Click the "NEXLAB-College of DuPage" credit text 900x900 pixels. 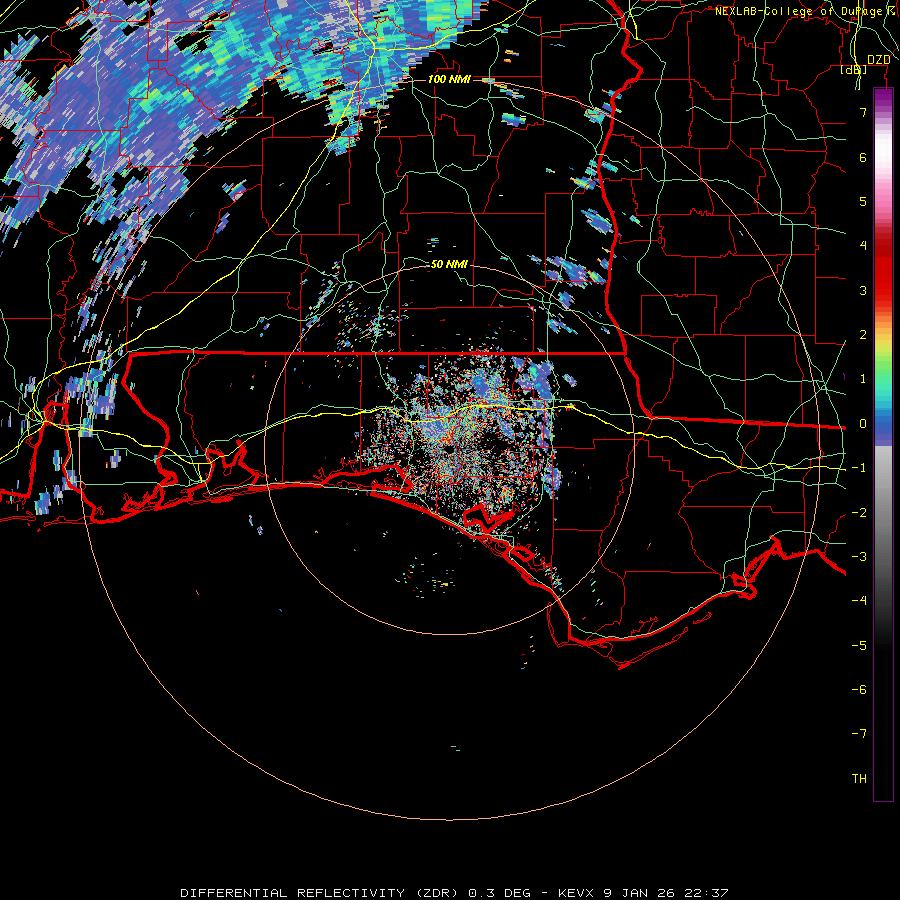pyautogui.click(x=799, y=11)
